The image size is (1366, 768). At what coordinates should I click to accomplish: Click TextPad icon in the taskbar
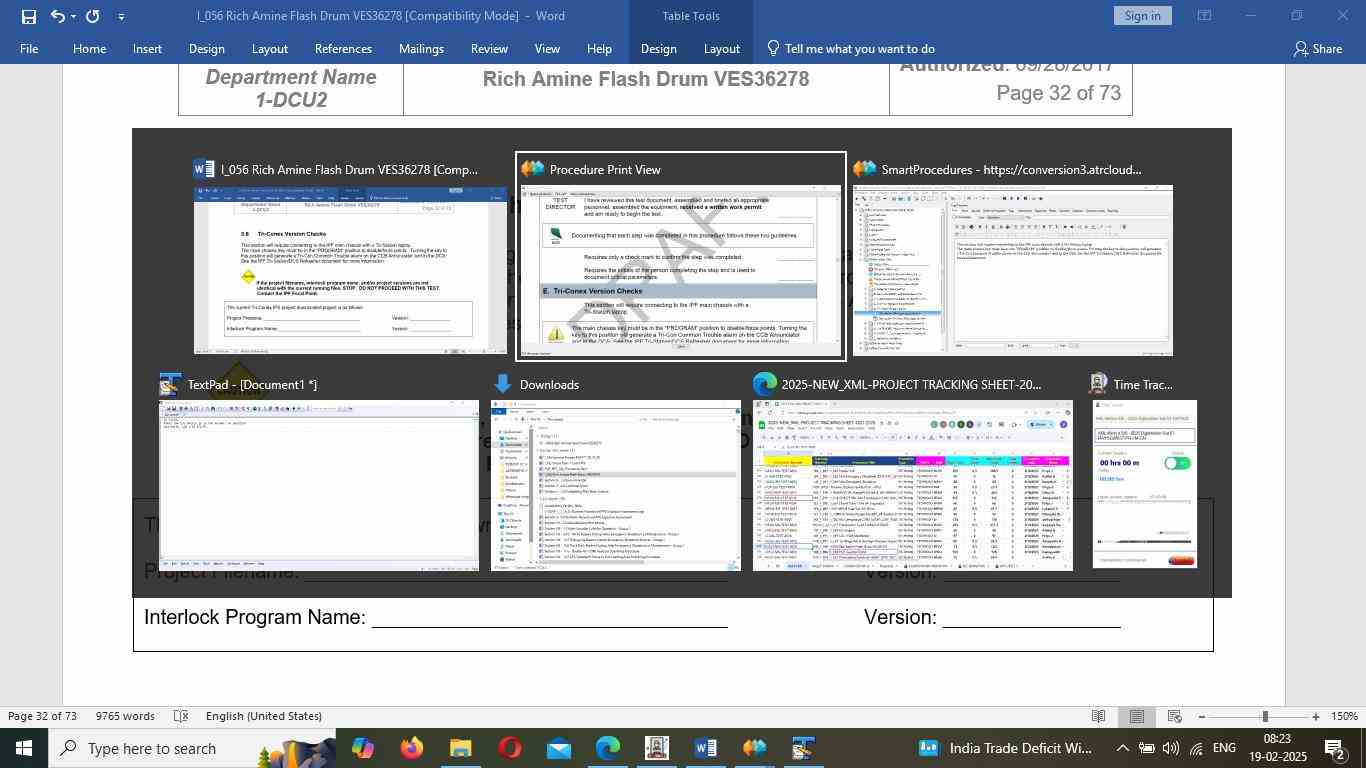tap(803, 748)
